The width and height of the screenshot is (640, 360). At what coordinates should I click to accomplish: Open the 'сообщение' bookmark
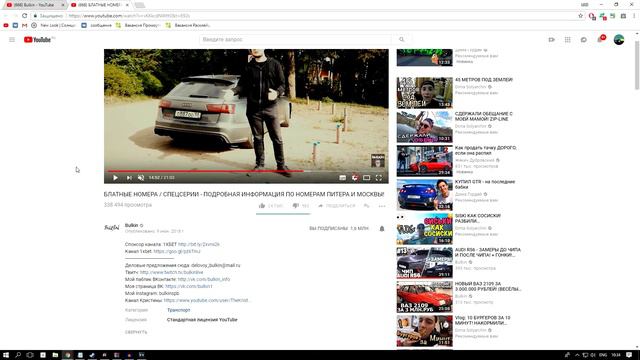(x=96, y=25)
